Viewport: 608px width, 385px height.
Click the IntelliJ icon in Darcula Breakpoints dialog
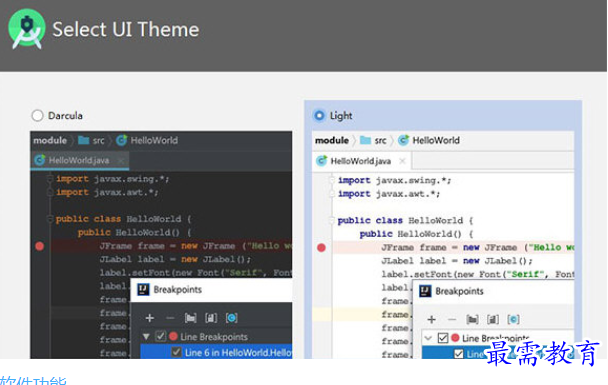tap(143, 290)
